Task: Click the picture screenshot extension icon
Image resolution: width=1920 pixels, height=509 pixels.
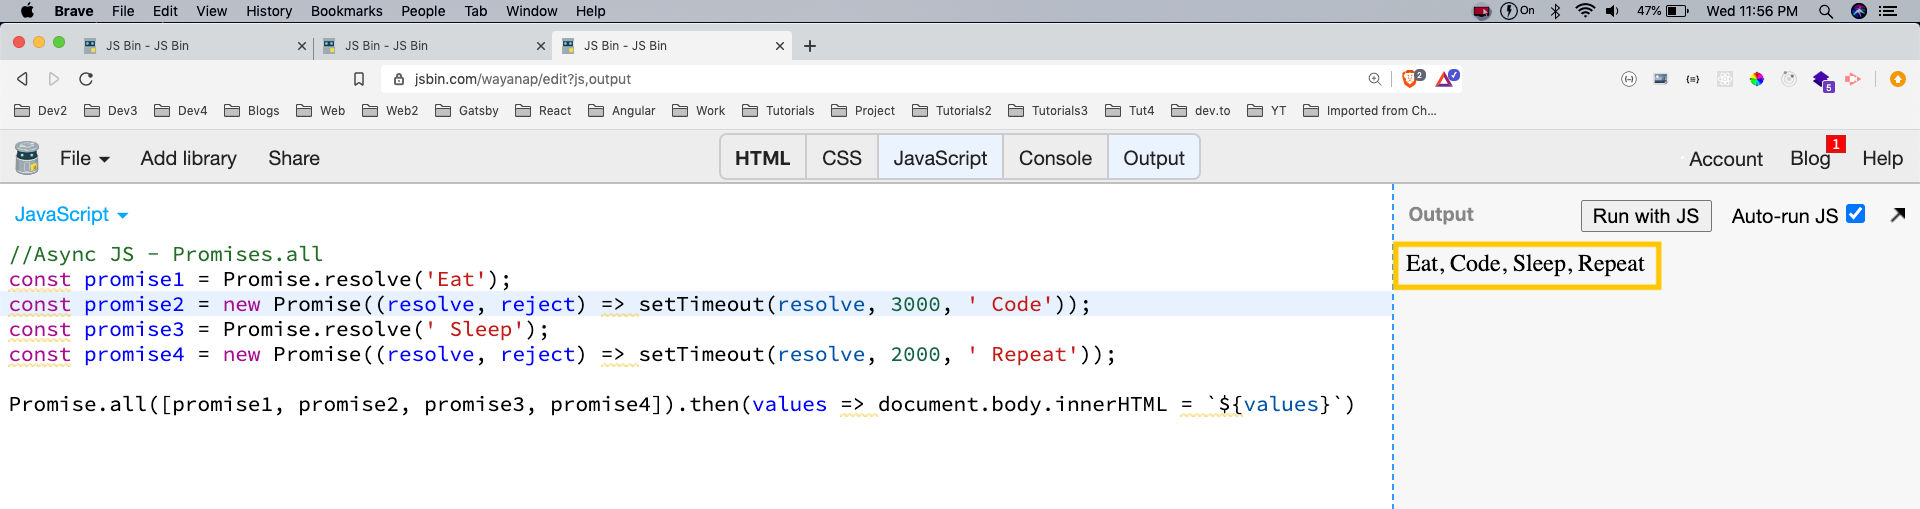Action: pos(1661,79)
